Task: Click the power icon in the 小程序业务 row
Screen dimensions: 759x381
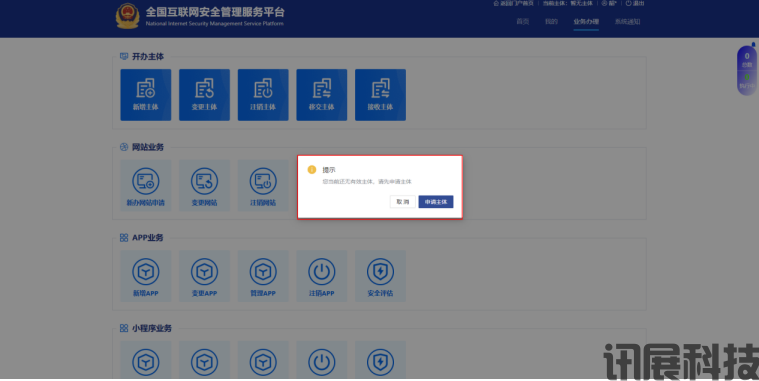Action: click(x=321, y=362)
